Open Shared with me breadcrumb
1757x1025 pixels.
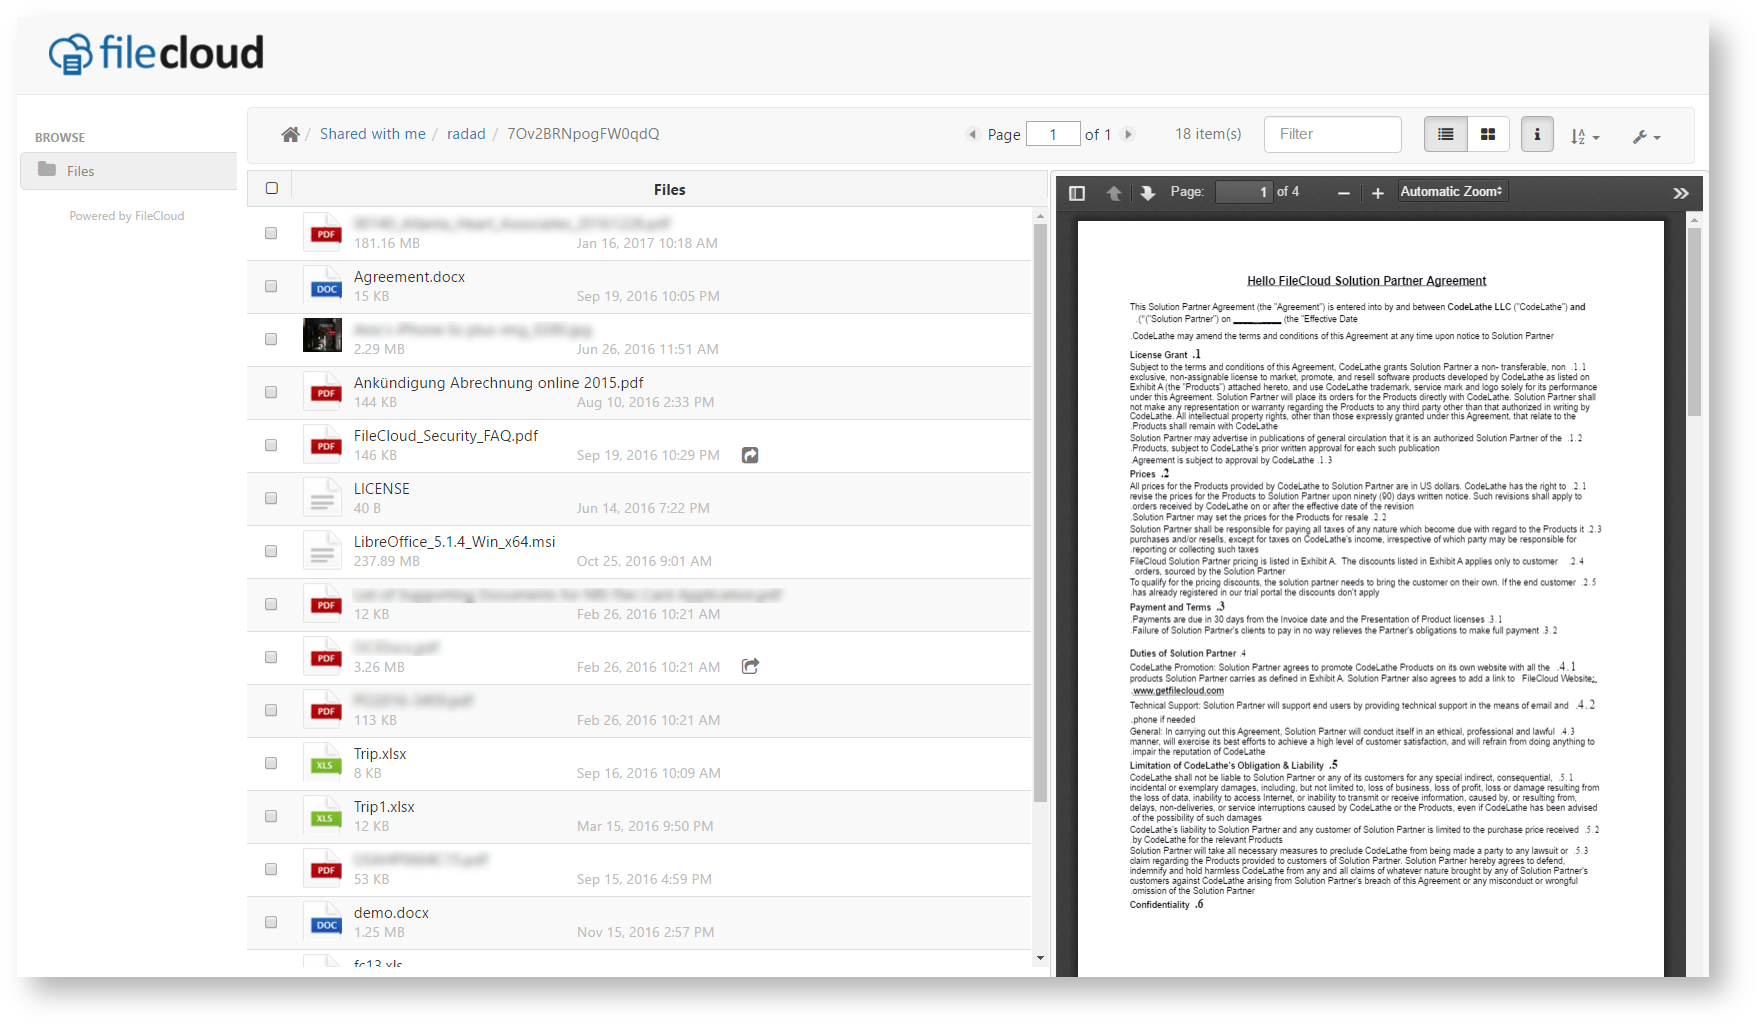pyautogui.click(x=372, y=134)
